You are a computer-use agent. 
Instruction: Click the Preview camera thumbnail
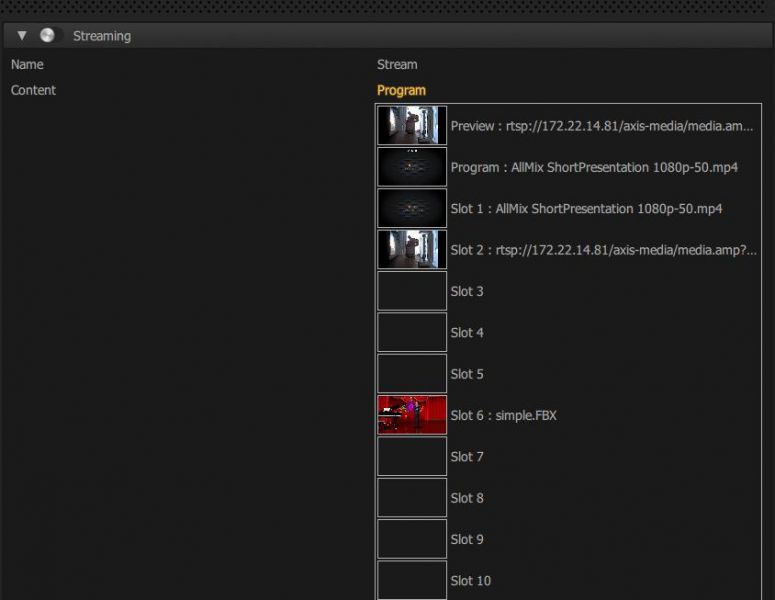click(412, 126)
